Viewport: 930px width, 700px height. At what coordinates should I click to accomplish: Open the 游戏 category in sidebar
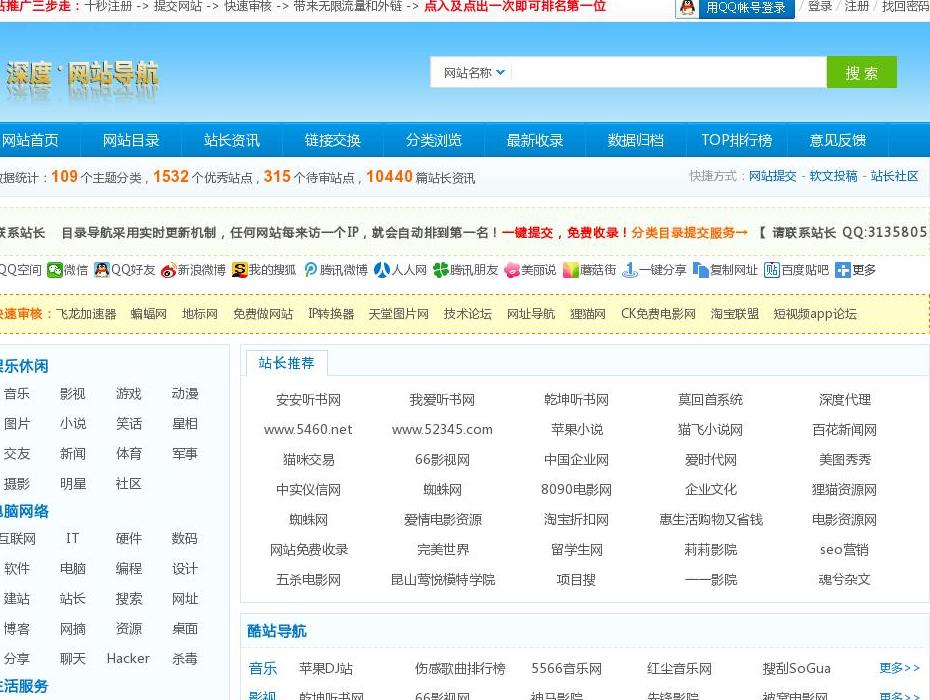(129, 393)
